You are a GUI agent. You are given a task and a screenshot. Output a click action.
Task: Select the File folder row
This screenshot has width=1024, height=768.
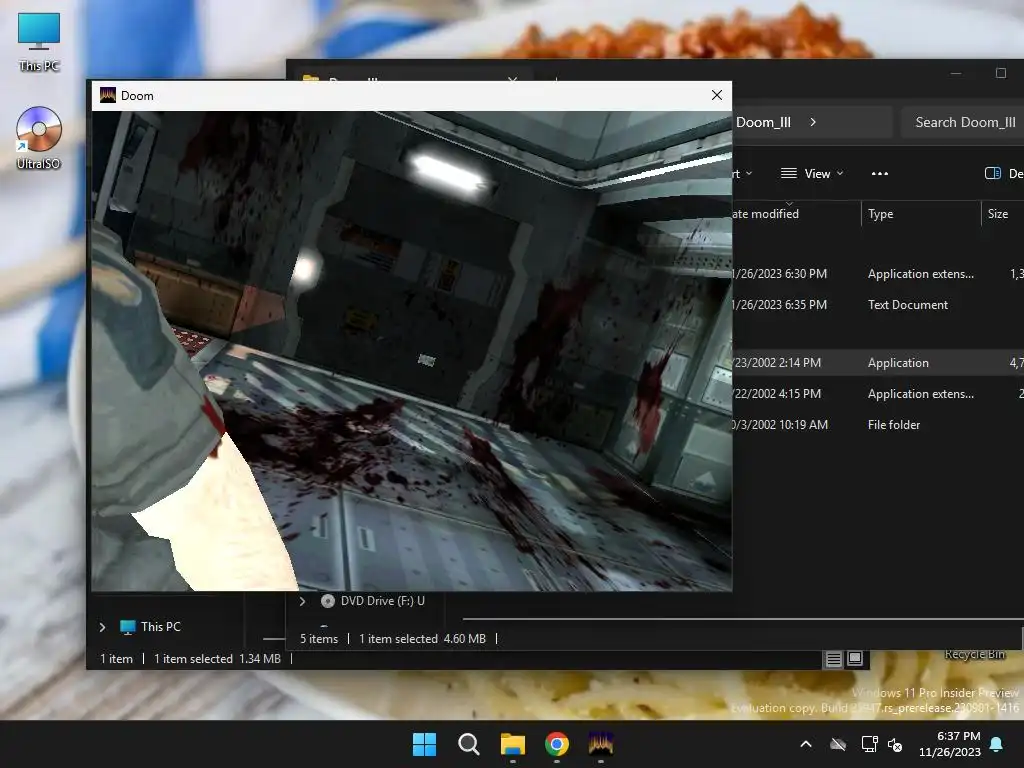coord(878,424)
